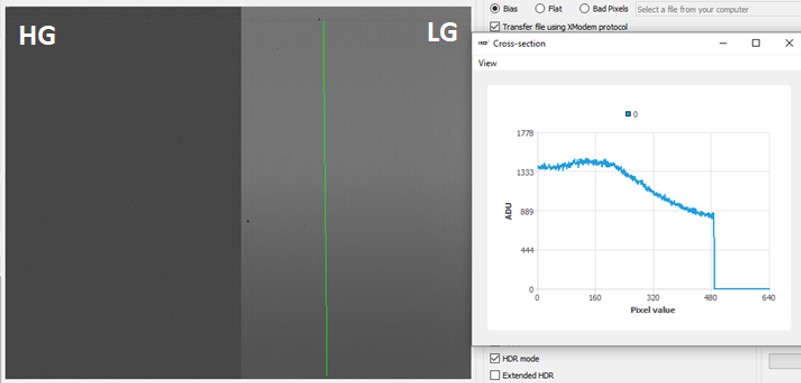Maximize the Cross-section window

(756, 43)
